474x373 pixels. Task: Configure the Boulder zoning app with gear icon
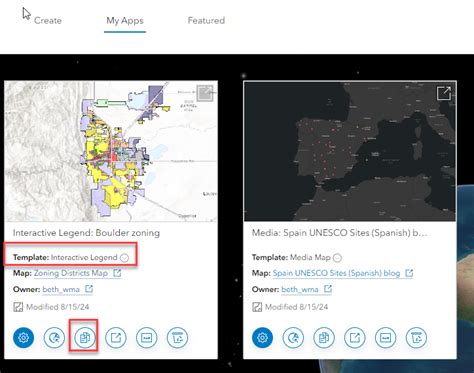23,338
